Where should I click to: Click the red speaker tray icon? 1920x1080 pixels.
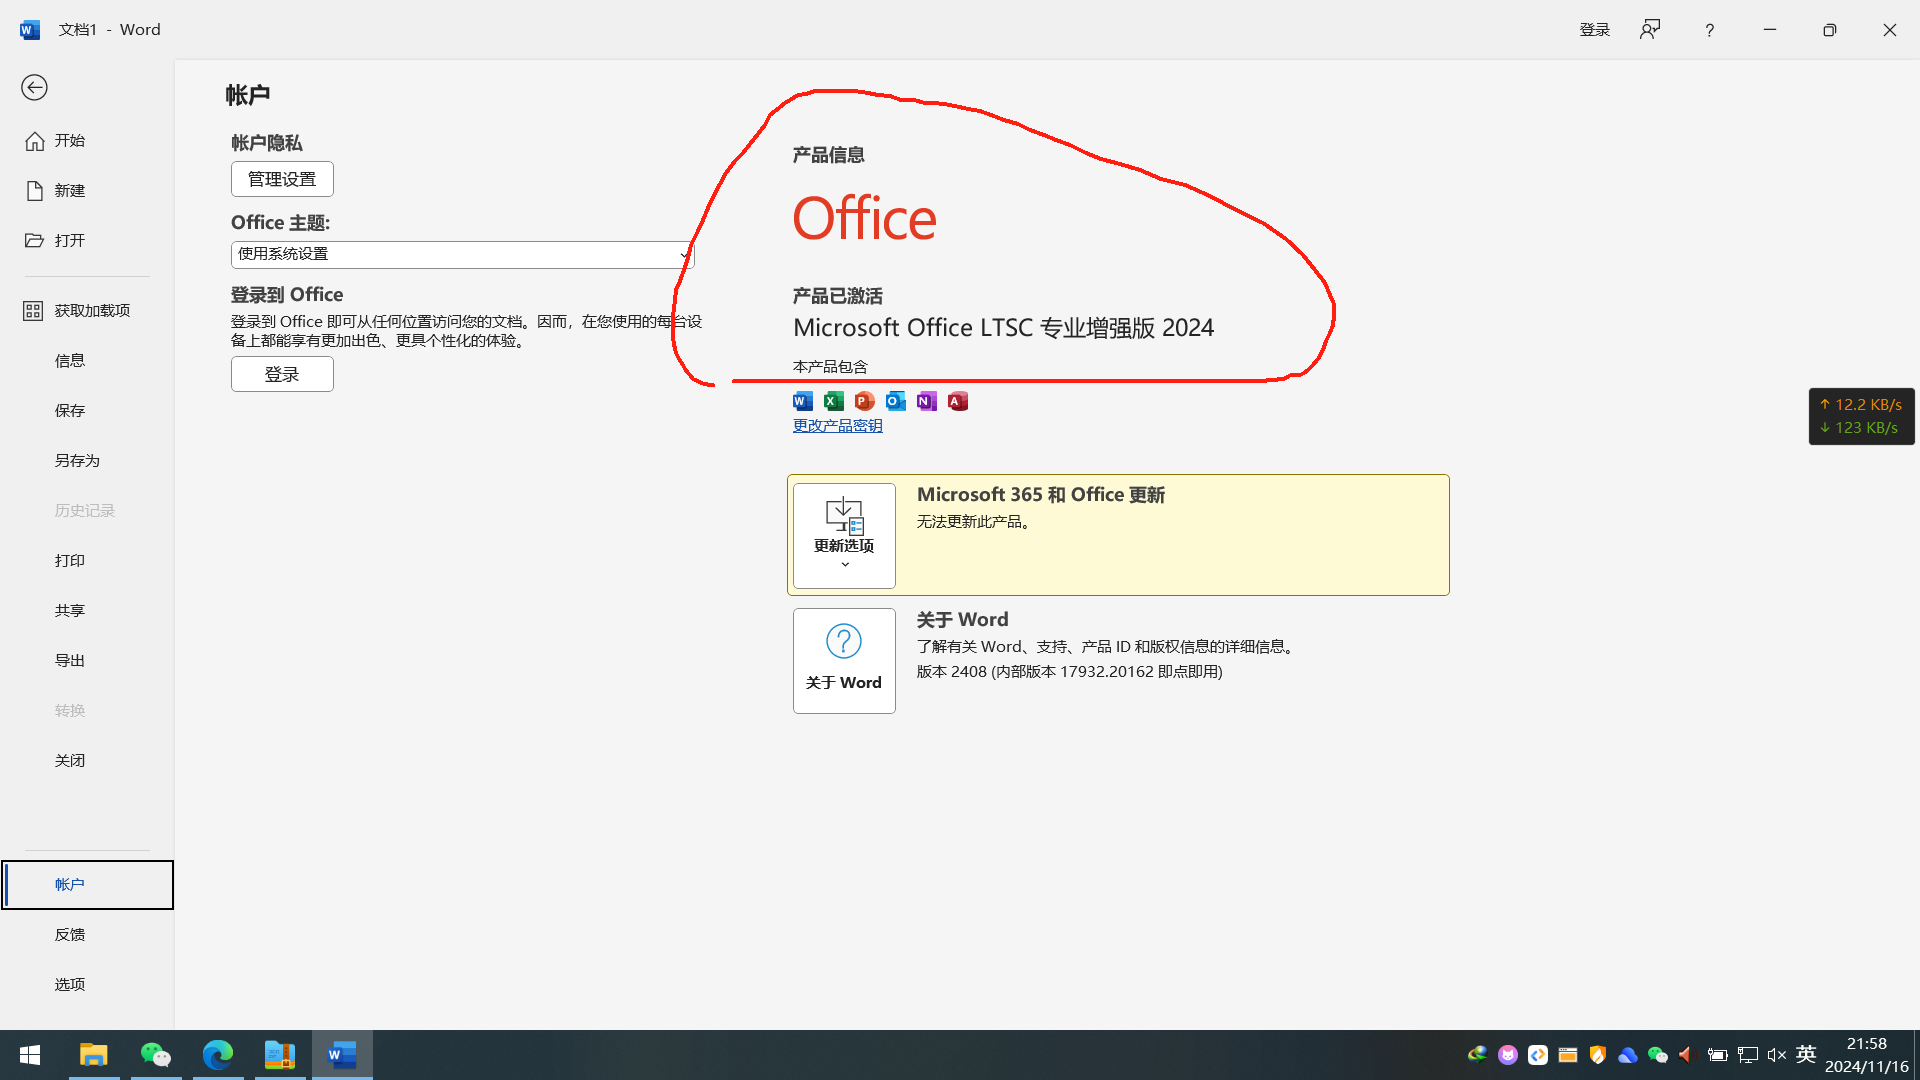pos(1687,1055)
